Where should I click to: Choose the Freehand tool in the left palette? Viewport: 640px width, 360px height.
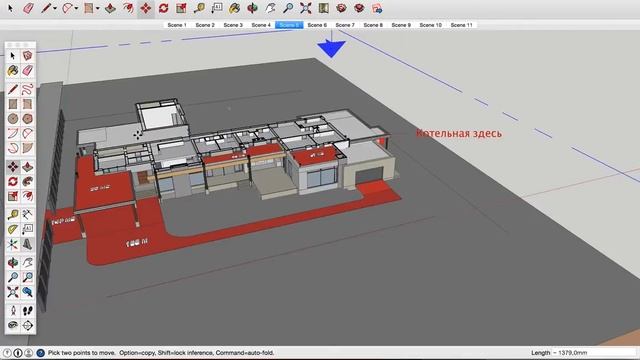[x=27, y=89]
